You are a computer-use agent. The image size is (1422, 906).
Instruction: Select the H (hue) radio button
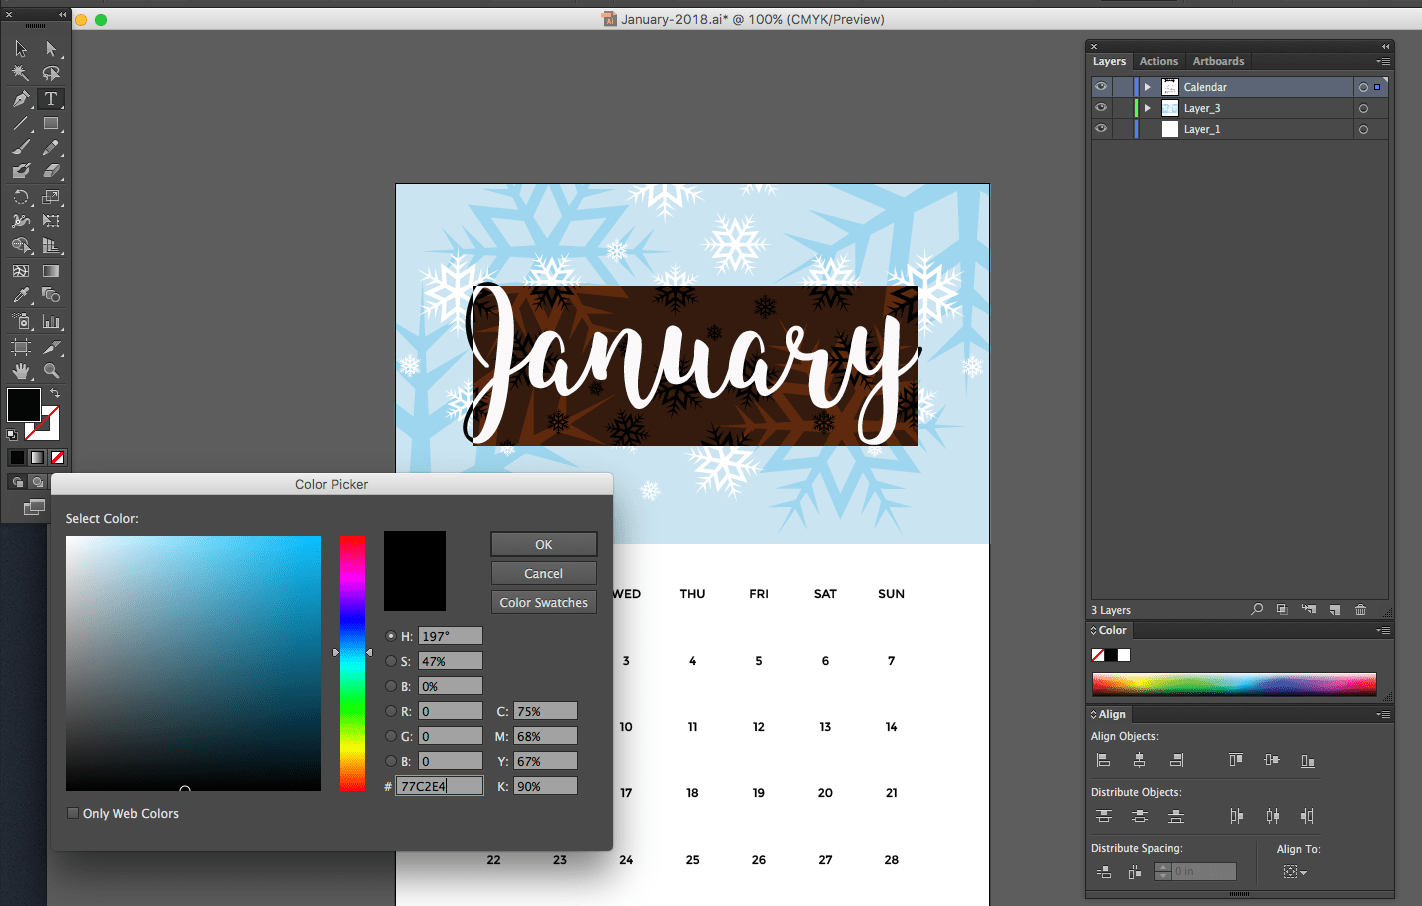pyautogui.click(x=391, y=636)
